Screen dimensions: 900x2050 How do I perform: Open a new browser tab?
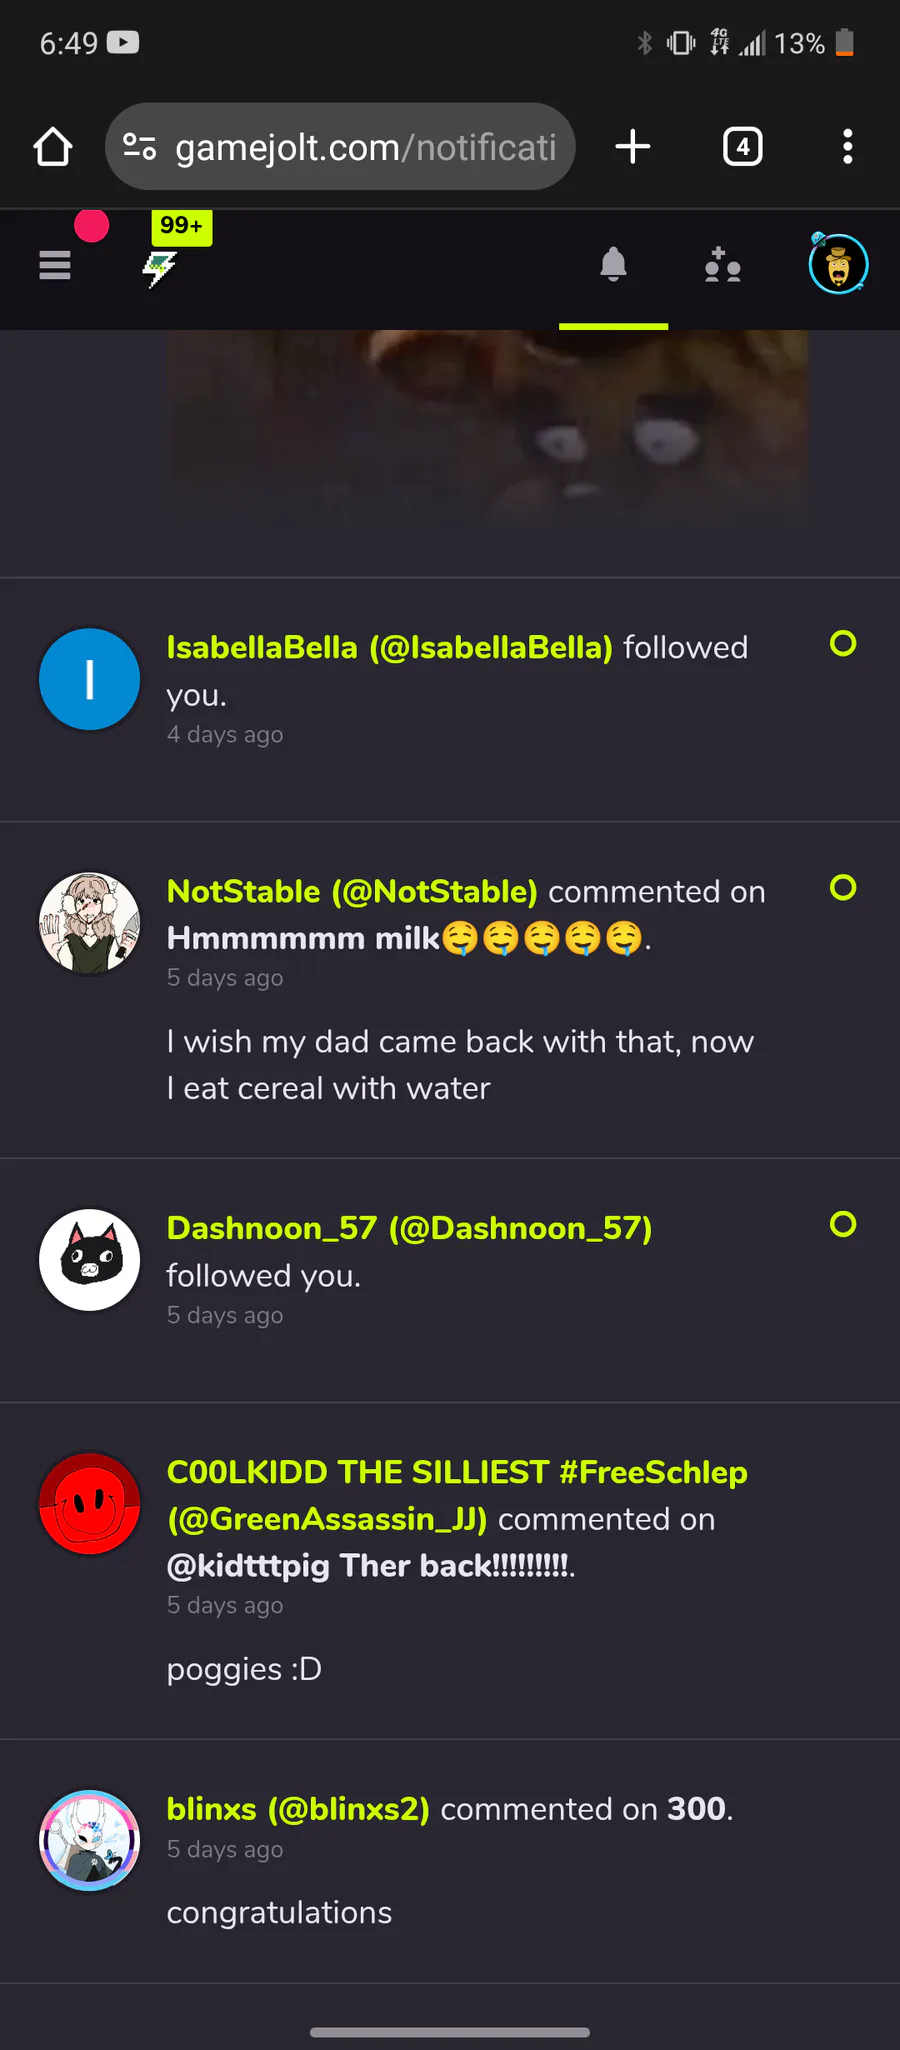tap(632, 147)
